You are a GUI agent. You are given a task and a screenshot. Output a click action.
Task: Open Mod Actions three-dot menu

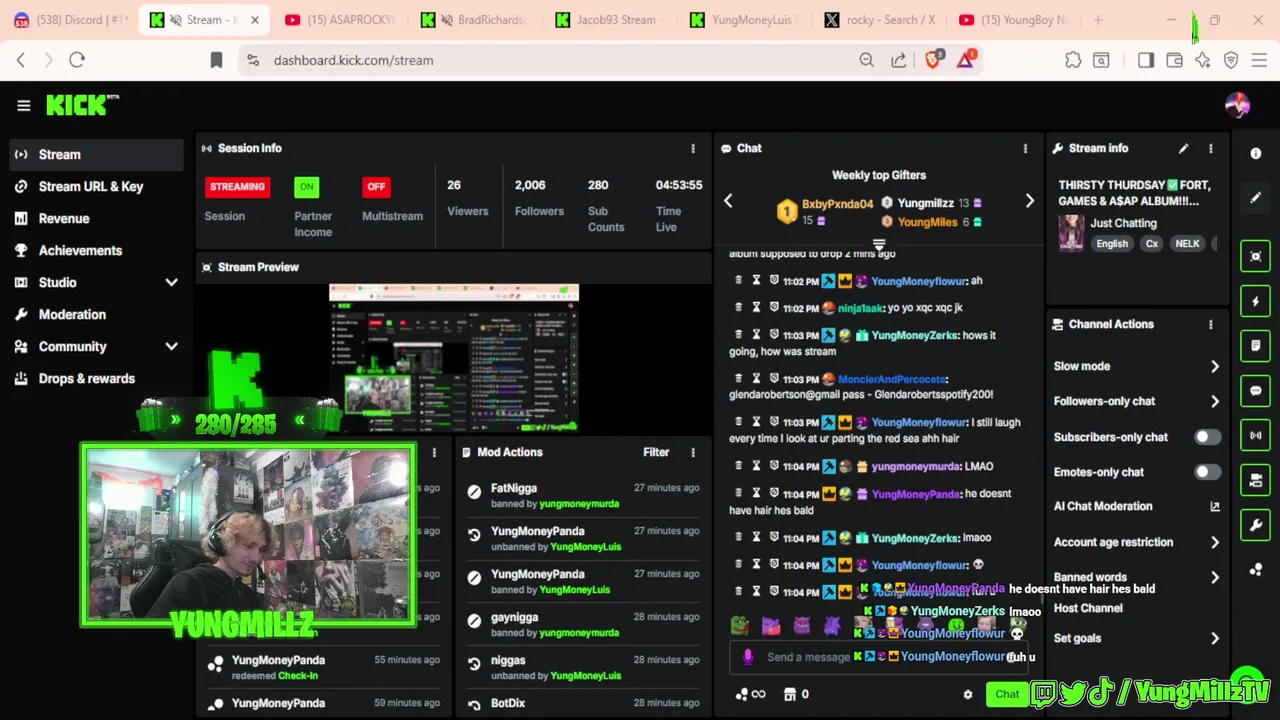(x=693, y=452)
